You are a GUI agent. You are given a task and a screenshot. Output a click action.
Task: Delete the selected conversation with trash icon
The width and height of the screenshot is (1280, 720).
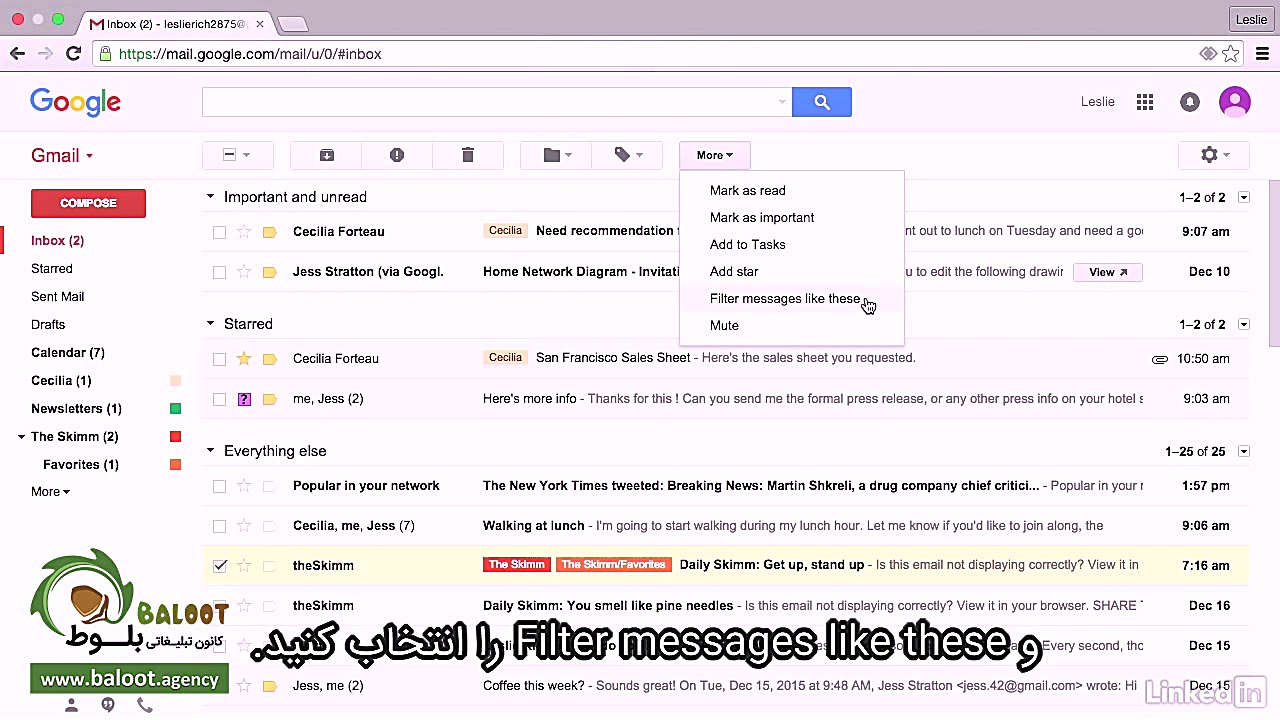tap(467, 155)
